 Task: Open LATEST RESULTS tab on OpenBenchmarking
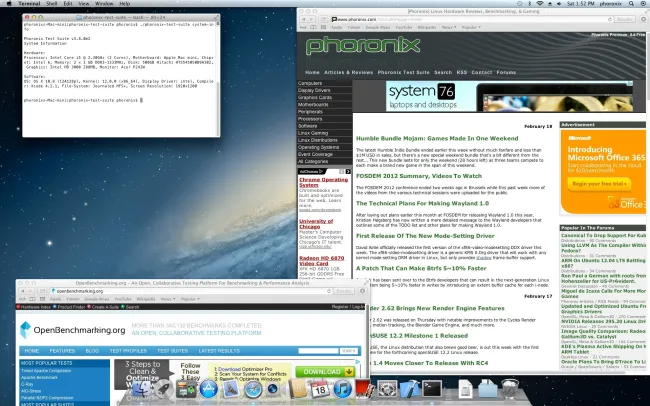click(x=219, y=351)
